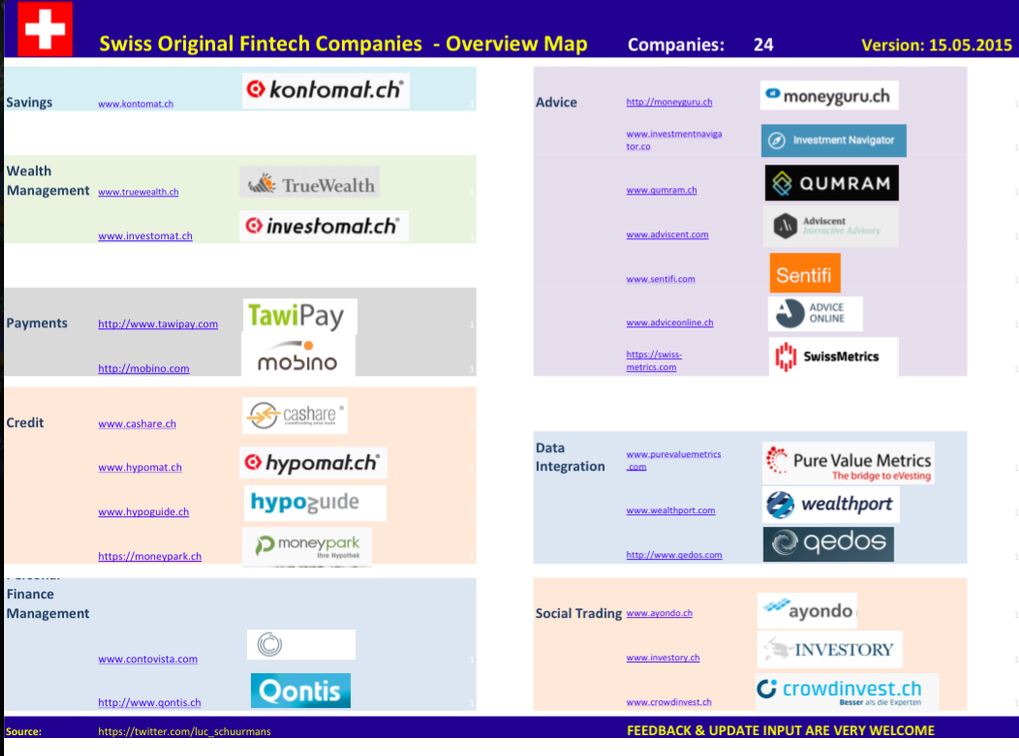Click the ayondo logo

click(807, 610)
